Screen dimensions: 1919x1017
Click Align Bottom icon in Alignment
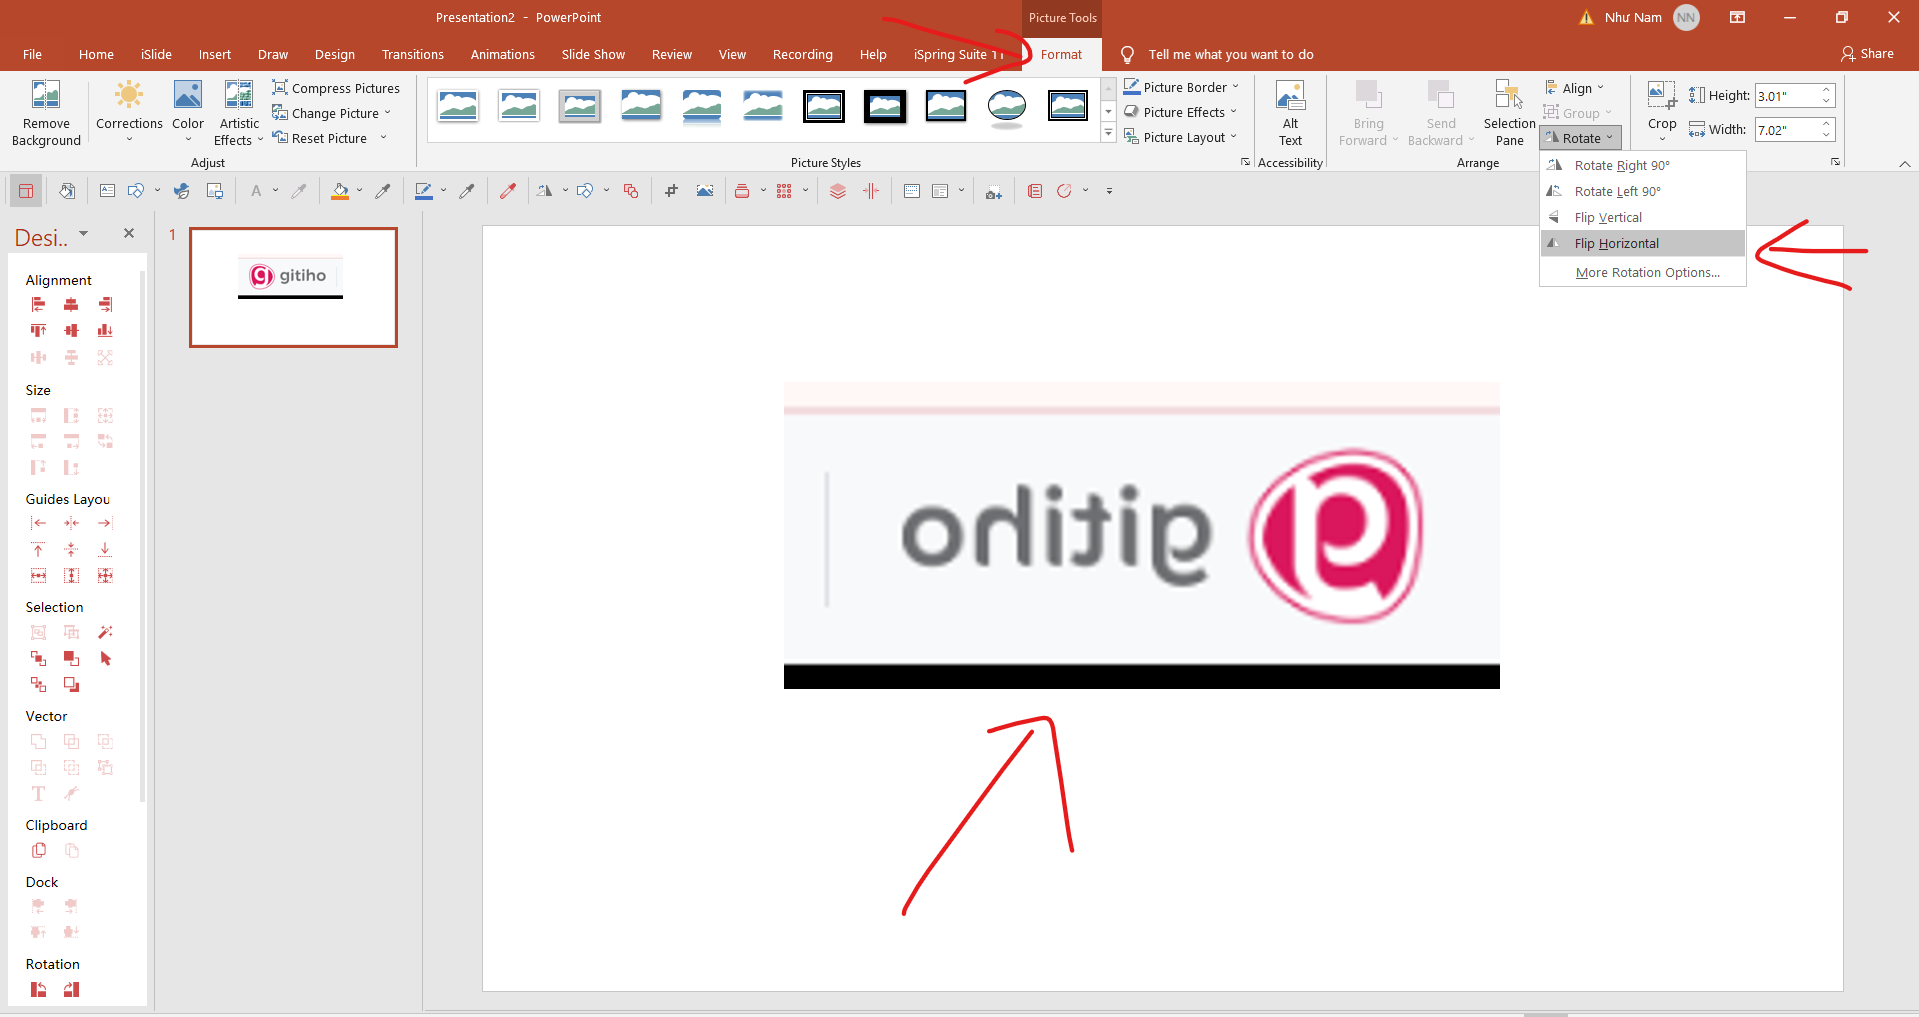105,331
